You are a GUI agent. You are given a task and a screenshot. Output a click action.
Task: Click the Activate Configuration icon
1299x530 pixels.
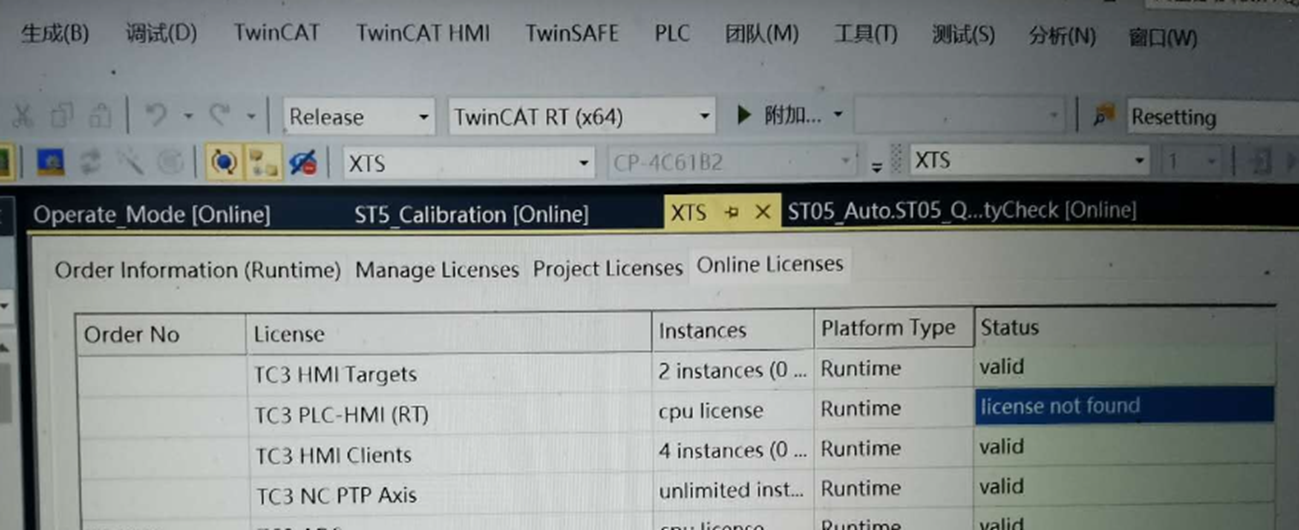coord(5,162)
